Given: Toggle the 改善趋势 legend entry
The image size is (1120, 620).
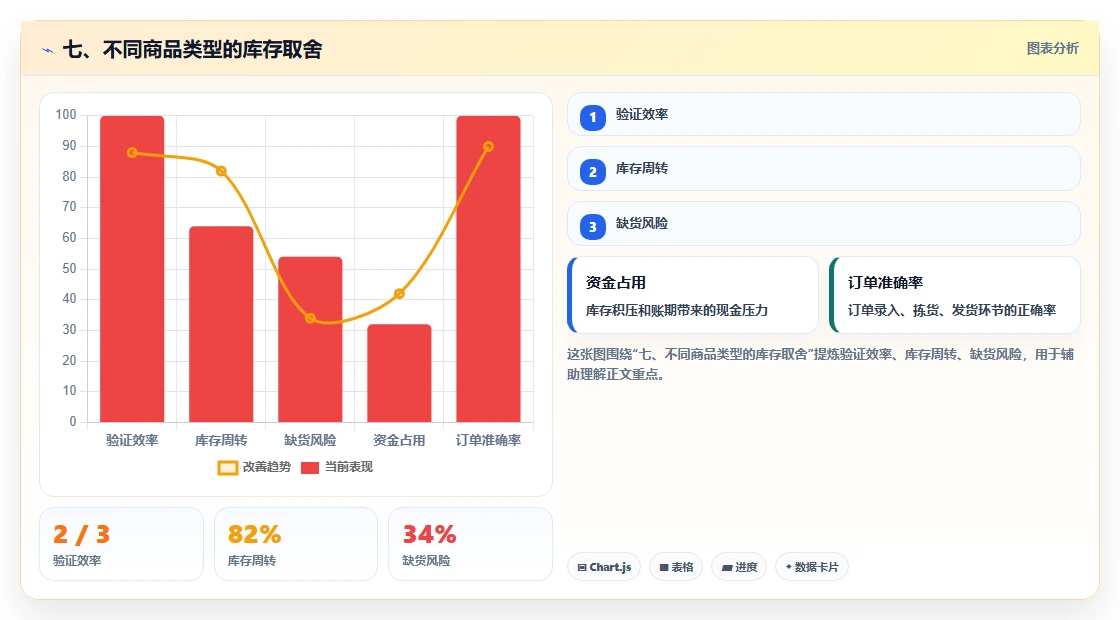Looking at the screenshot, I should point(254,467).
